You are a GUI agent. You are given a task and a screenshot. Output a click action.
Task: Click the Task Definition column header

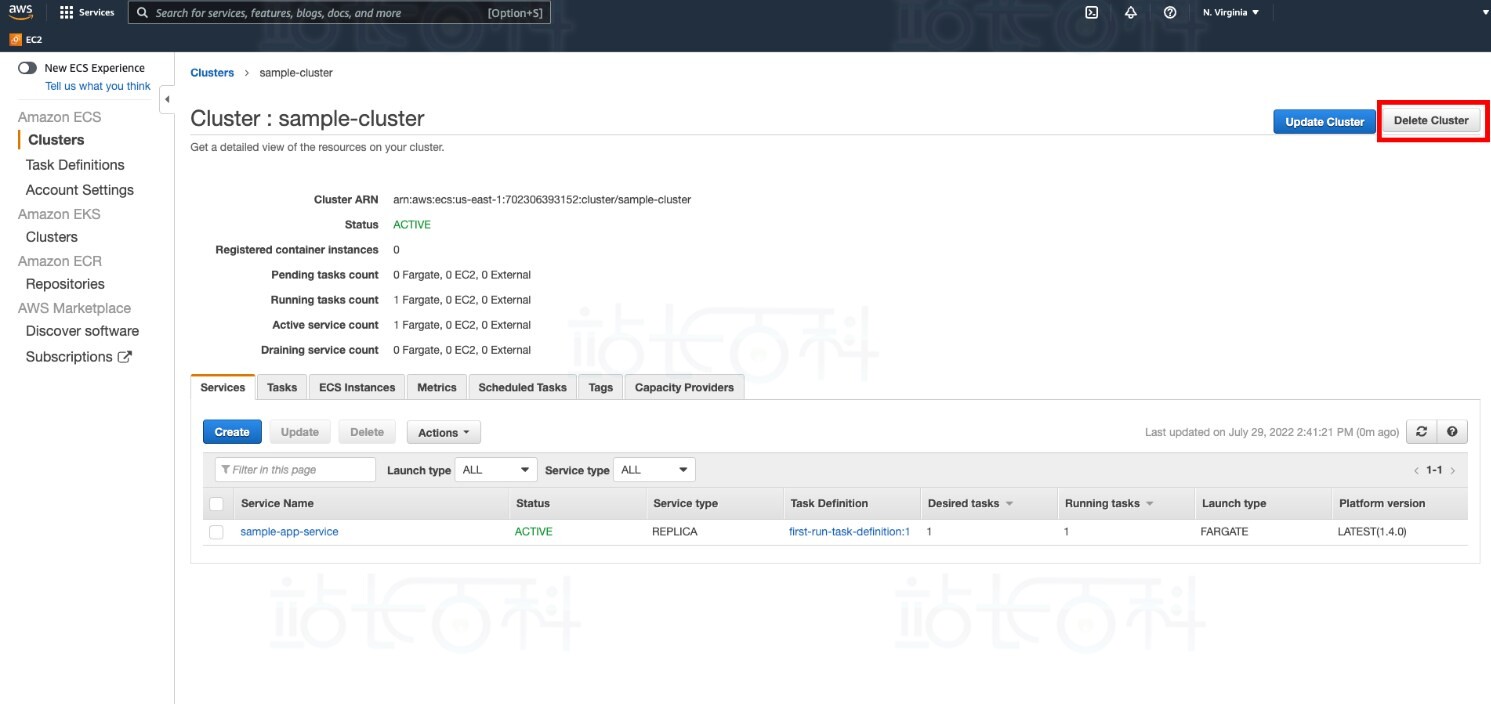(x=829, y=504)
